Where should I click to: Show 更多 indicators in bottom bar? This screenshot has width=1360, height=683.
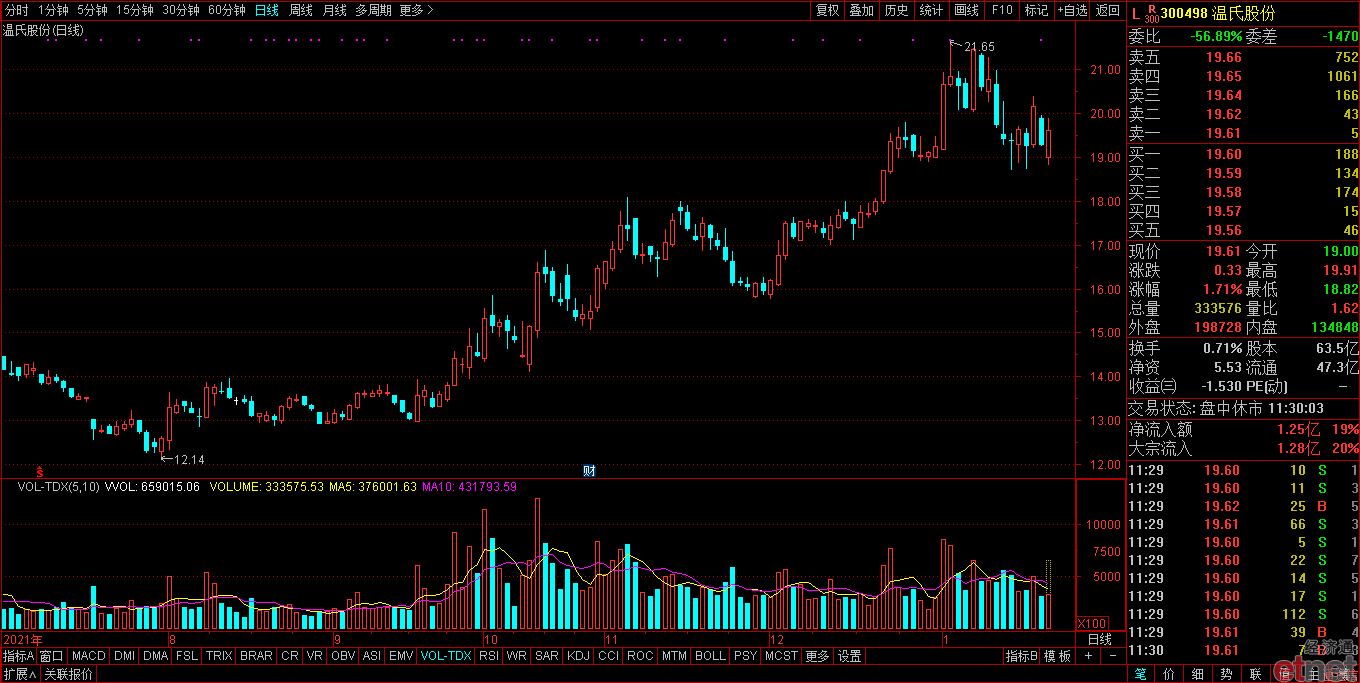(817, 656)
